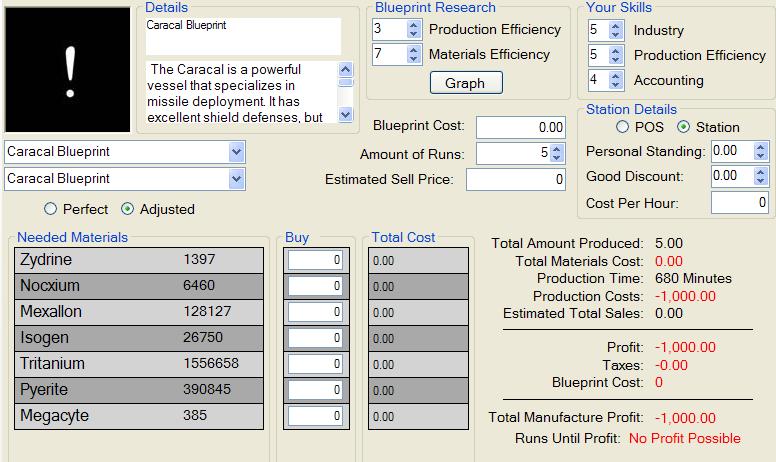776x462 pixels.
Task: Decrease the Accounting skill level
Action: click(x=615, y=85)
